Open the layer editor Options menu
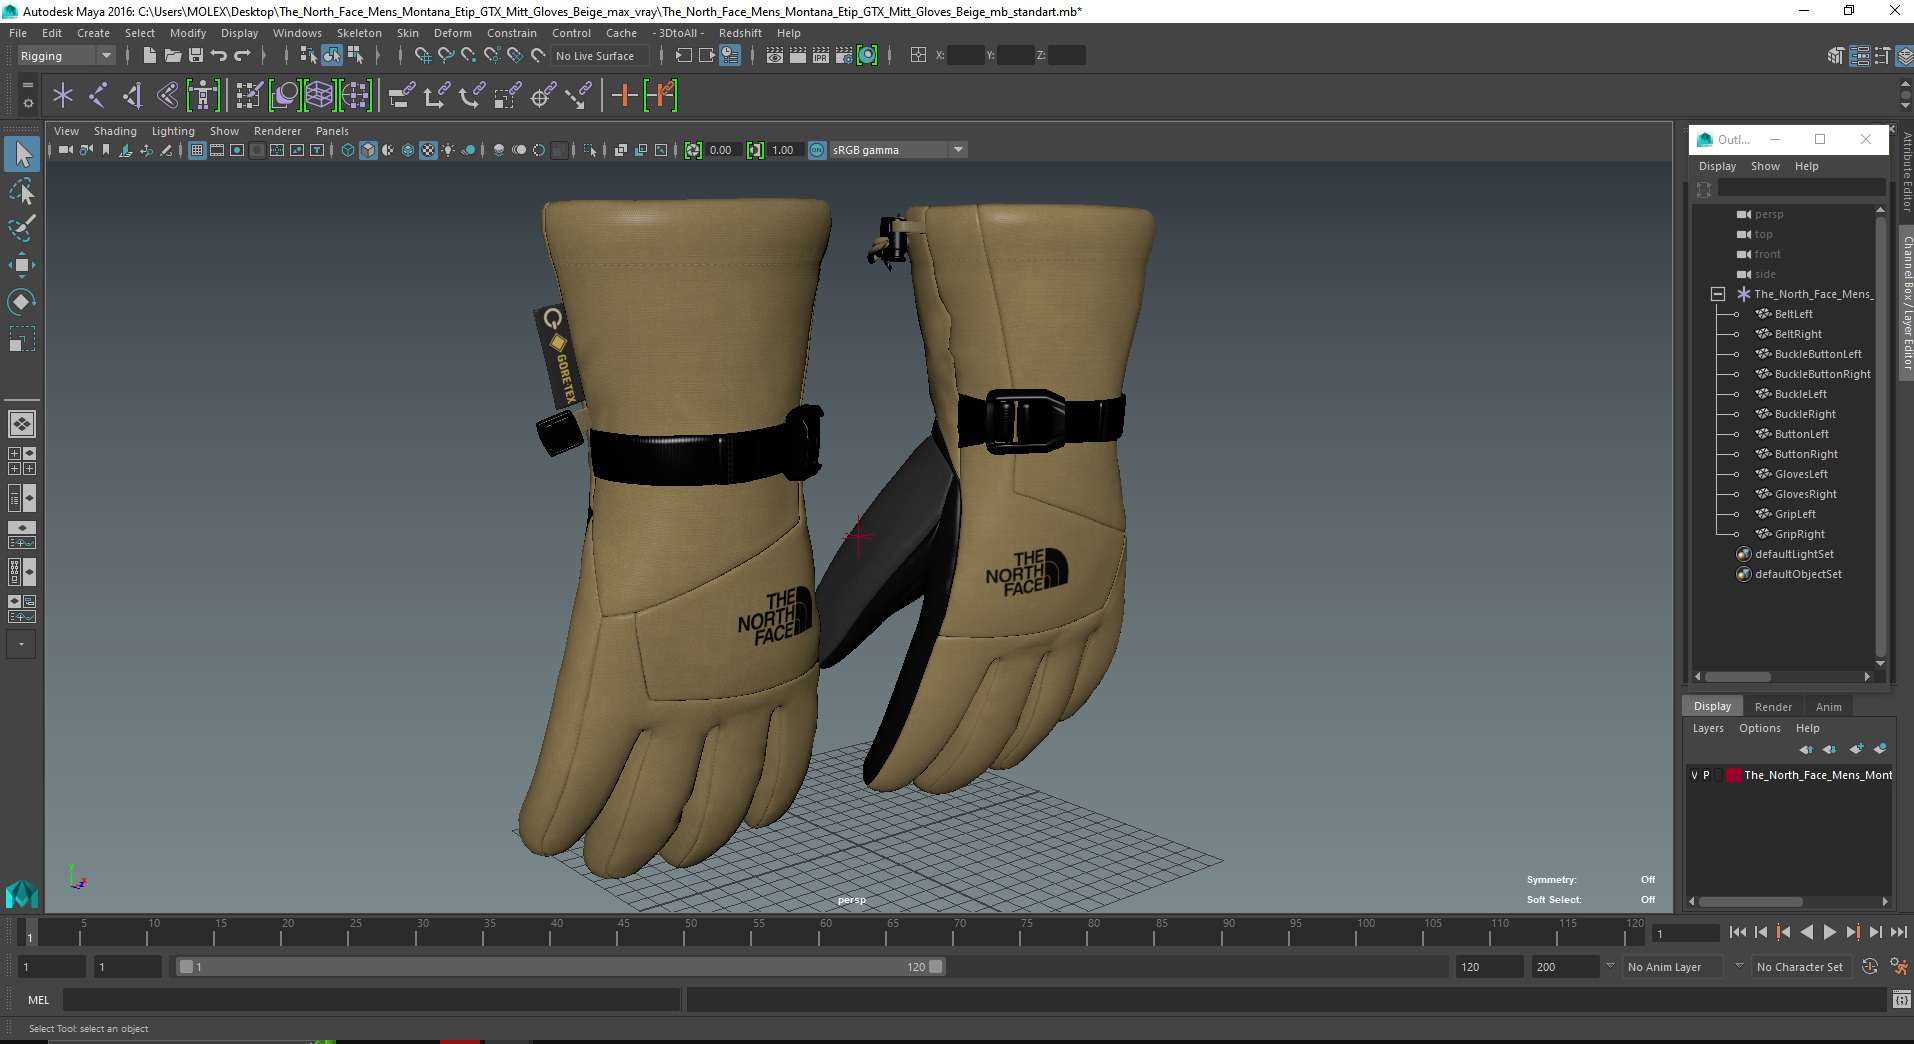This screenshot has width=1914, height=1044. 1759,728
